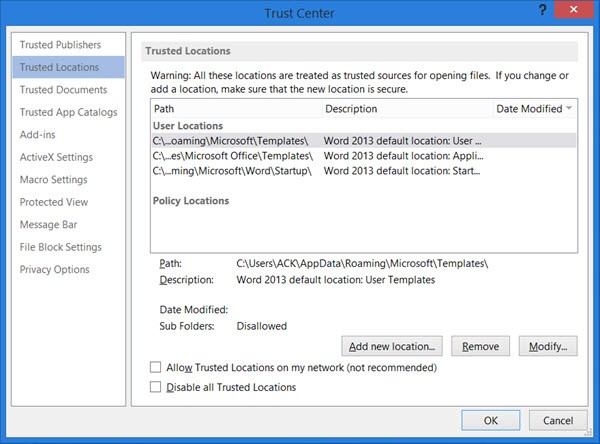Select the Microsoft Office\Templates location row
600x444 pixels.
pyautogui.click(x=364, y=156)
